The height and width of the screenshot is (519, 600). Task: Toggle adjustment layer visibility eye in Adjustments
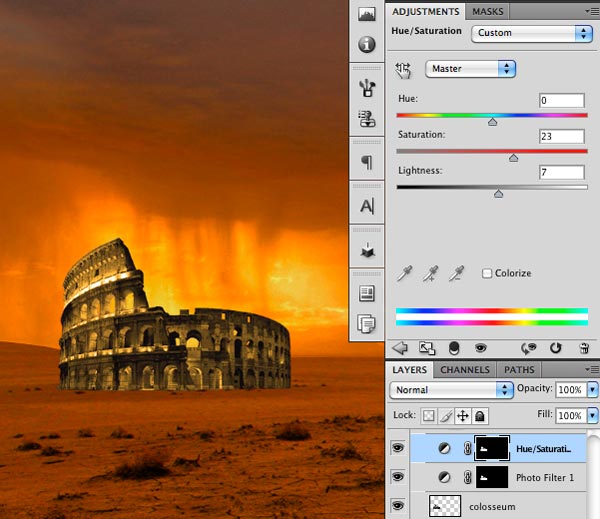481,348
